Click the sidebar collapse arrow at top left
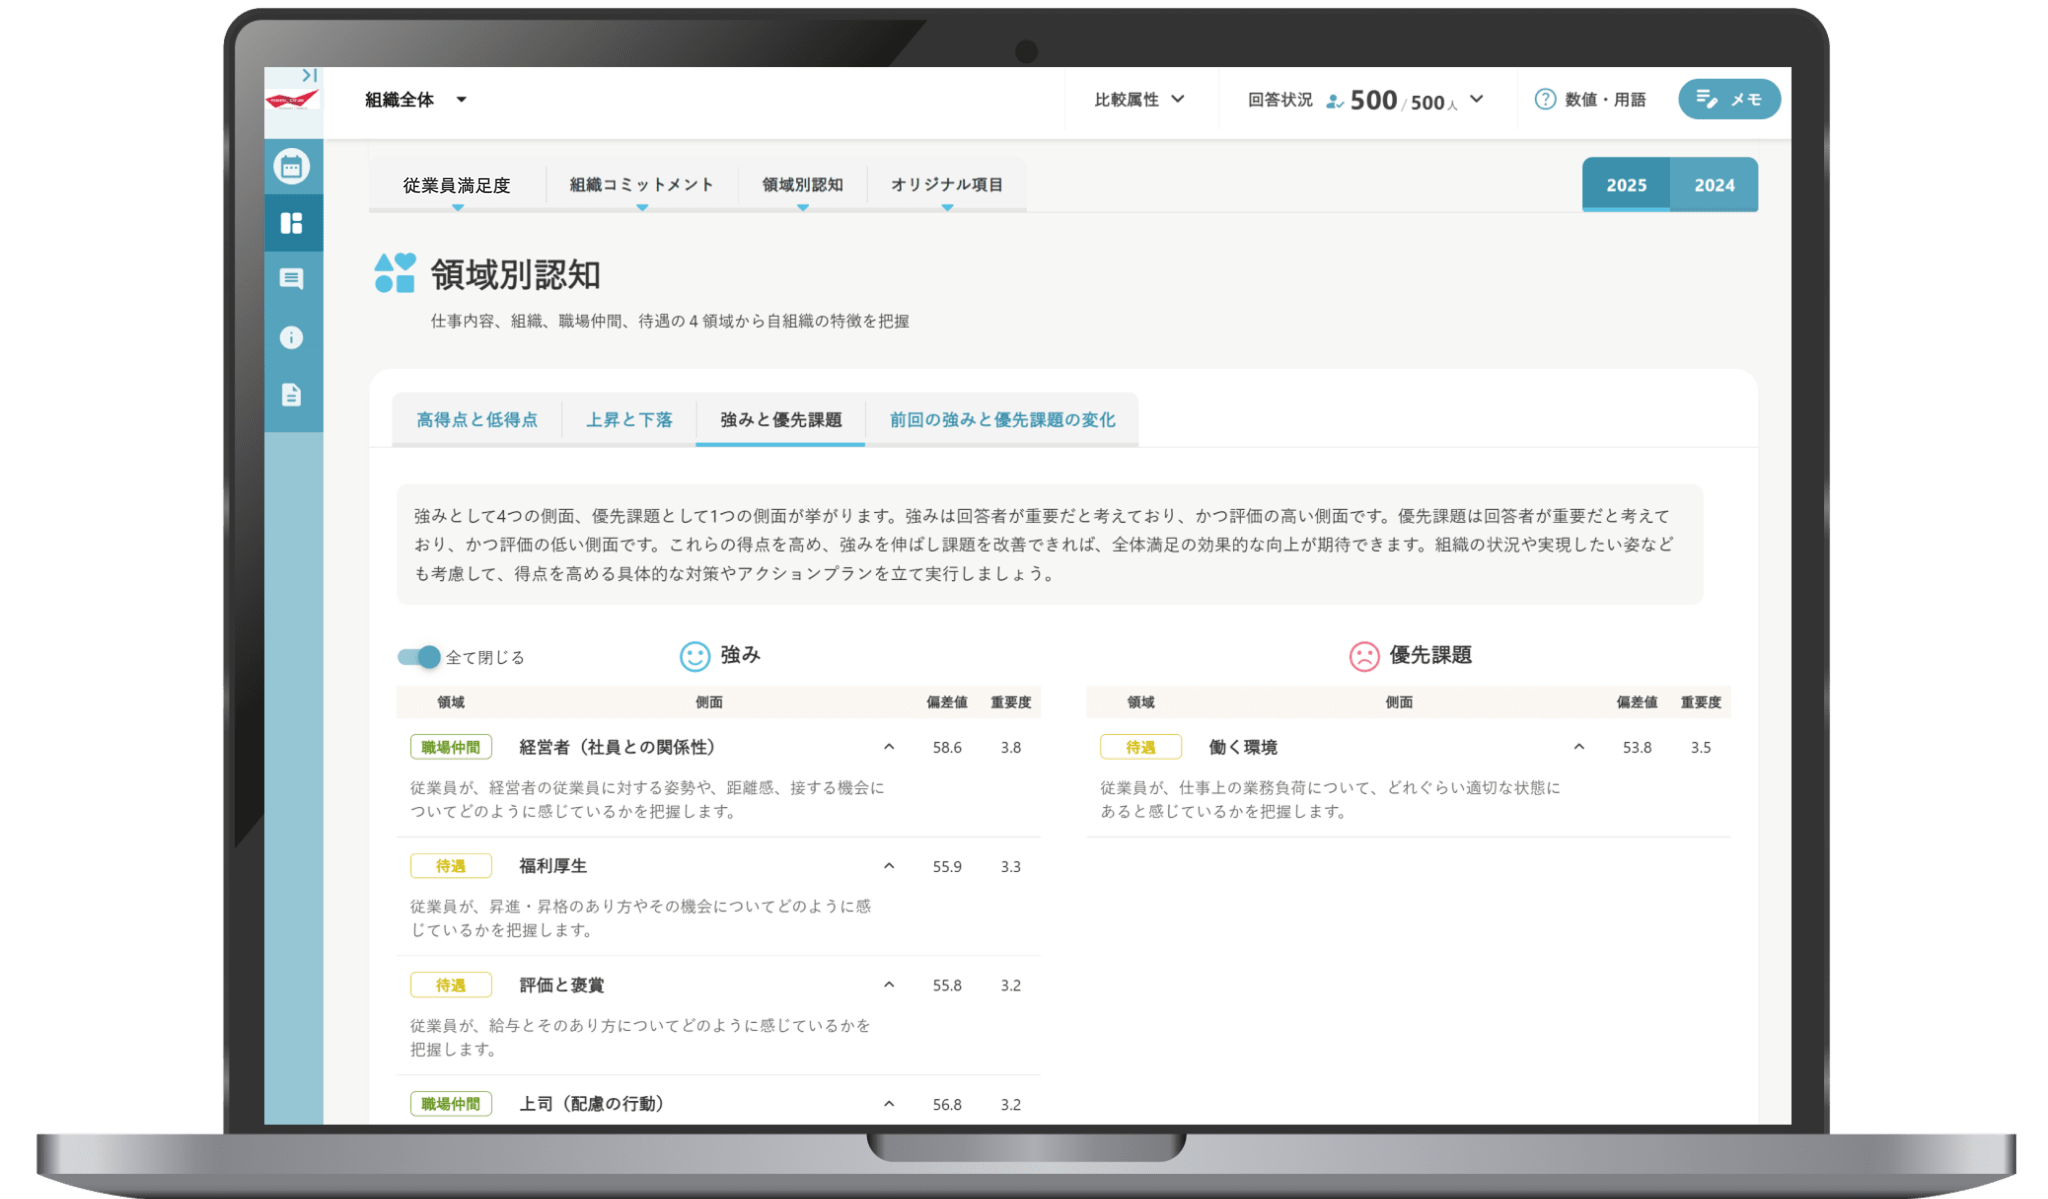This screenshot has height=1199, width=2048. coord(308,74)
